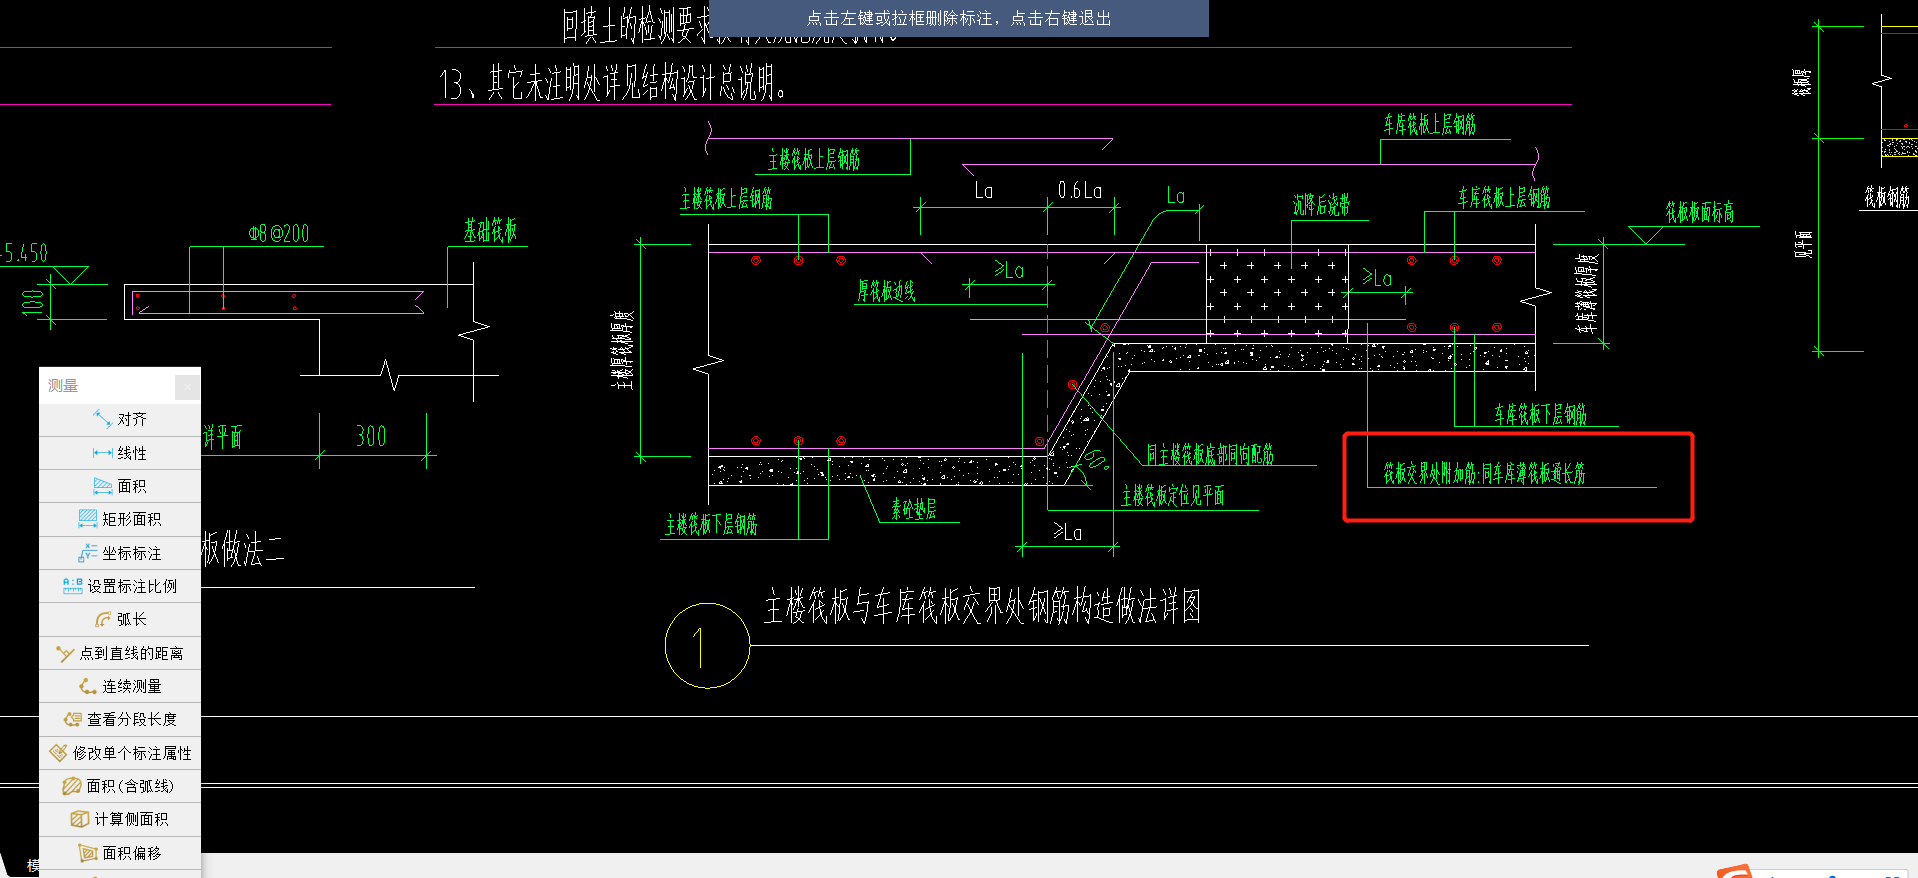Click the 筏板钢筋 label at the right edge
Image resolution: width=1918 pixels, height=878 pixels.
click(x=1887, y=197)
